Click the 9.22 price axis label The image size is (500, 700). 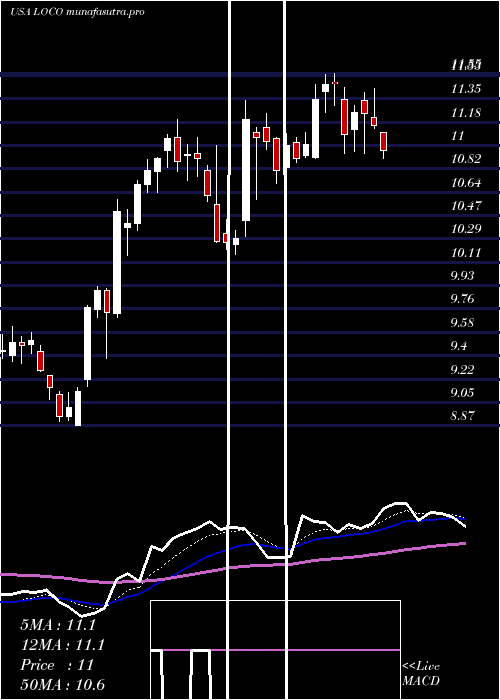tap(462, 369)
